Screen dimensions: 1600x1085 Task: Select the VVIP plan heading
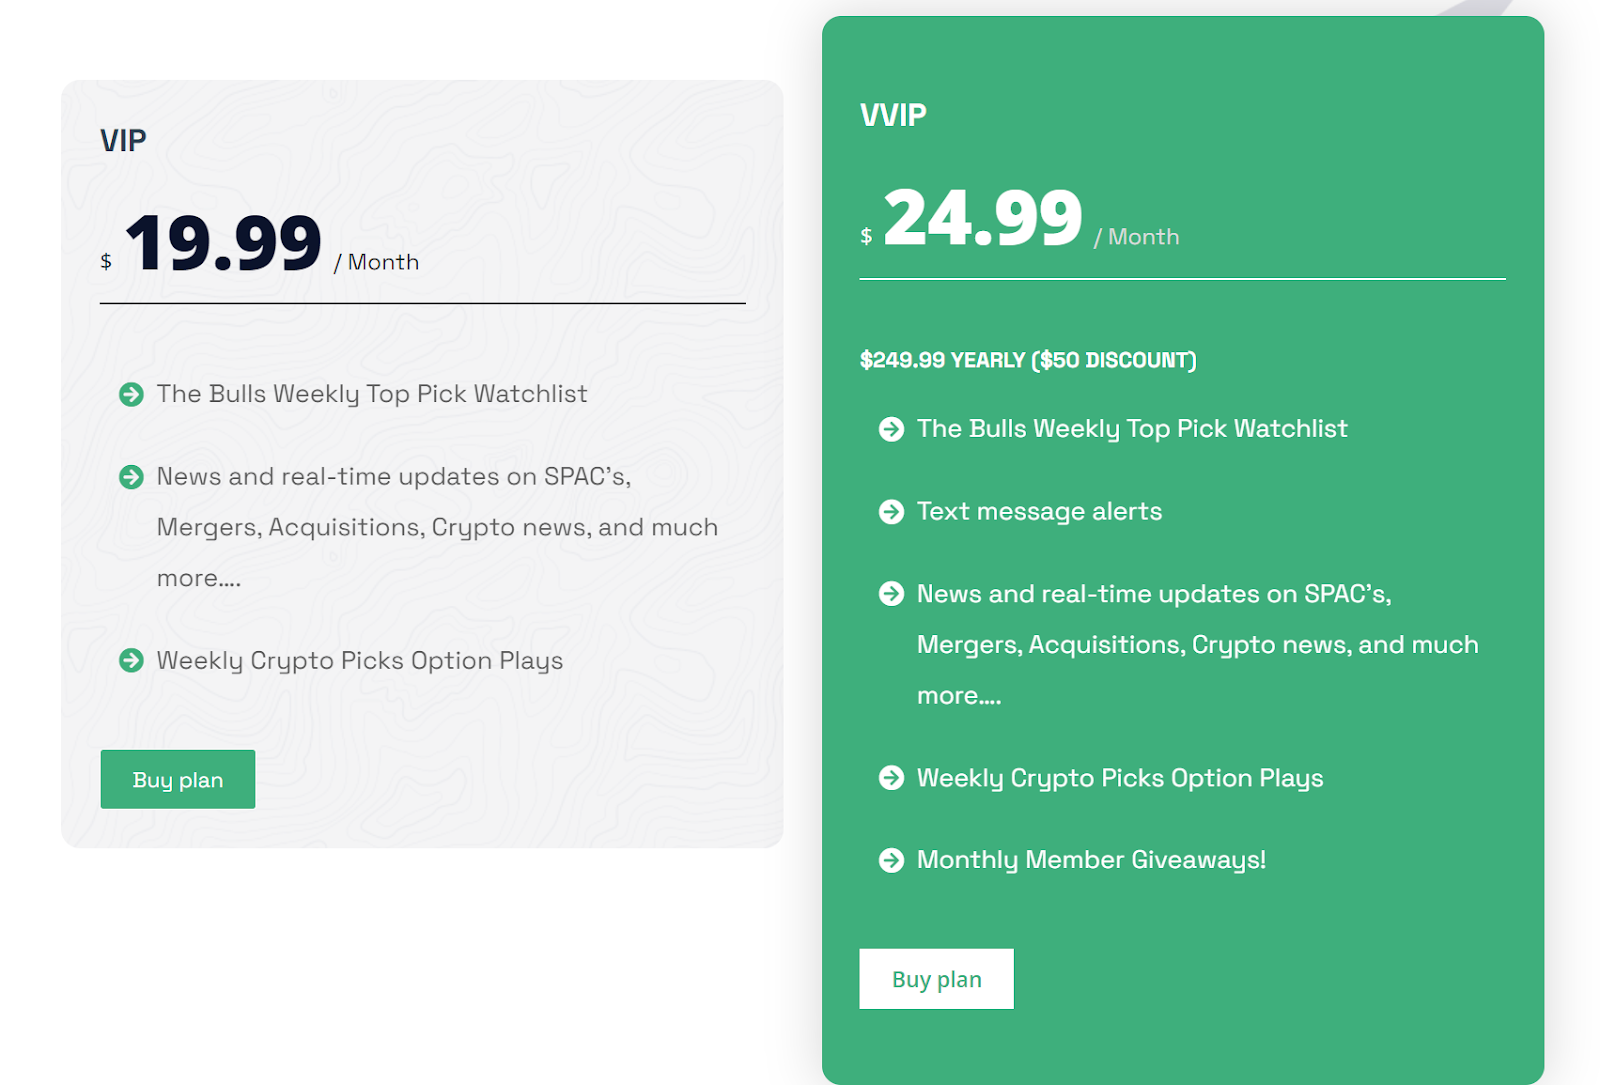(x=893, y=115)
